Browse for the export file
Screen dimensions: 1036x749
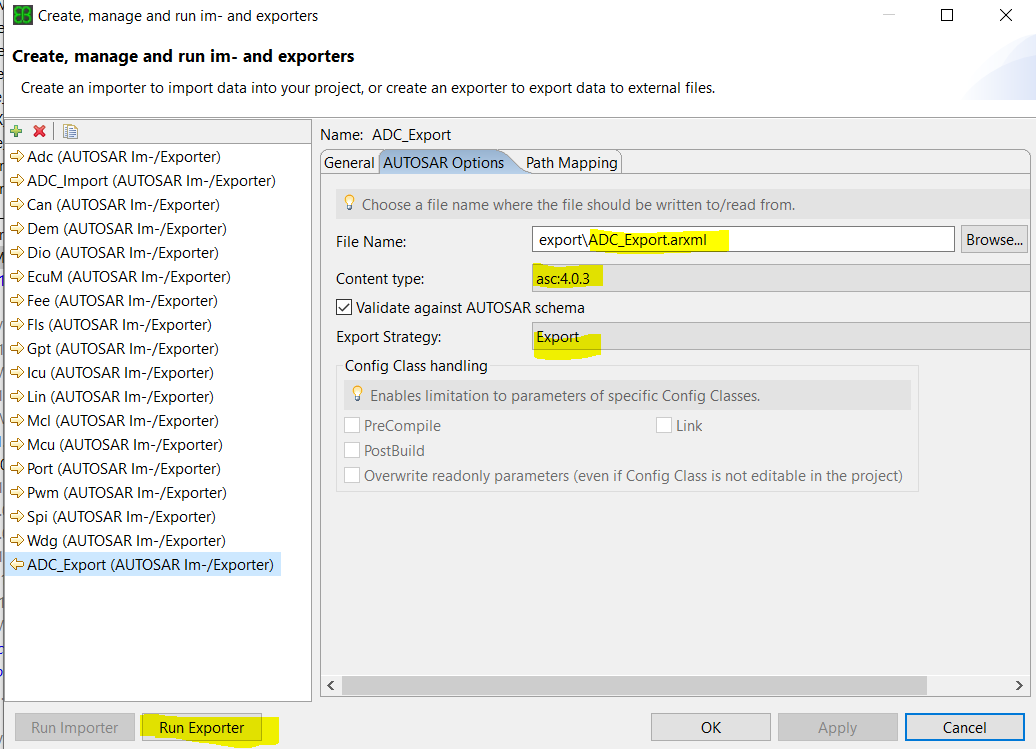994,240
